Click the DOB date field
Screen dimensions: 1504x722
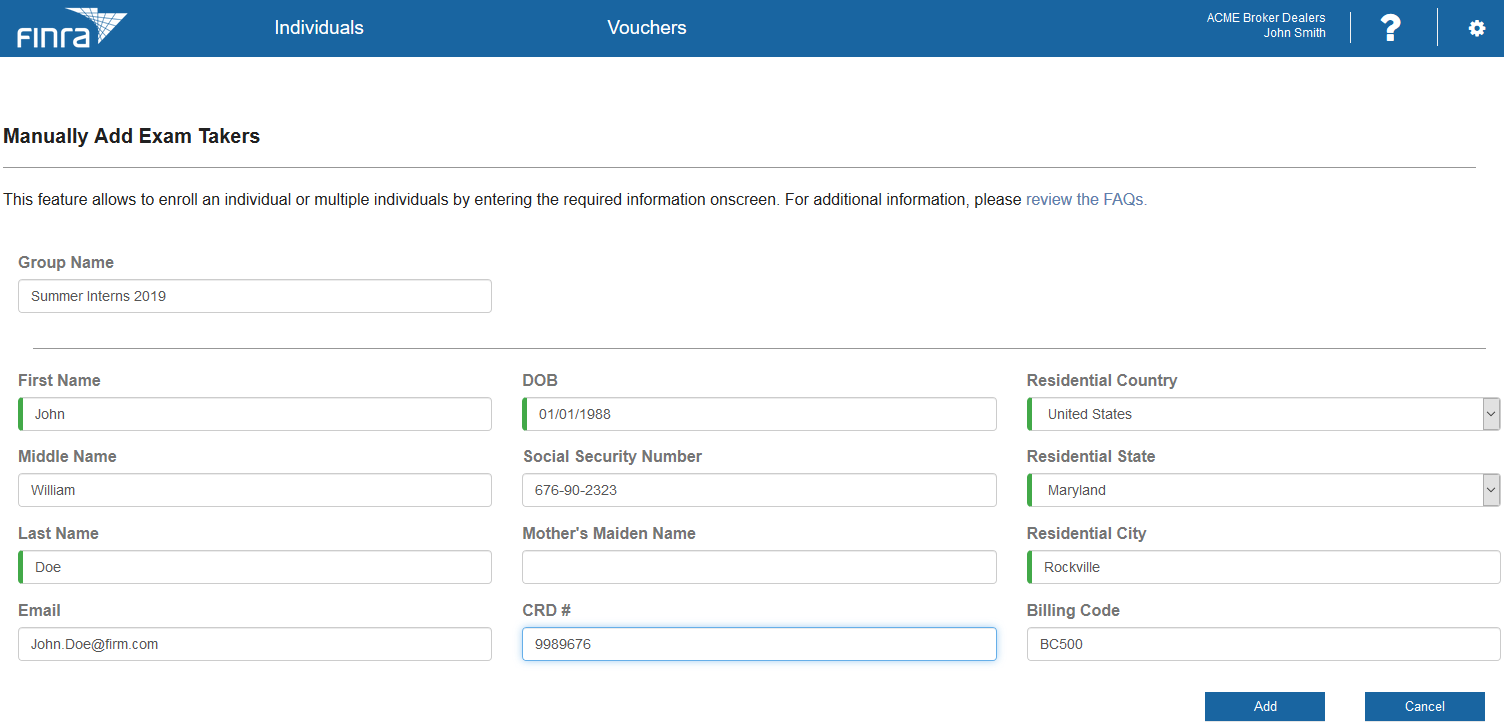pyautogui.click(x=759, y=414)
